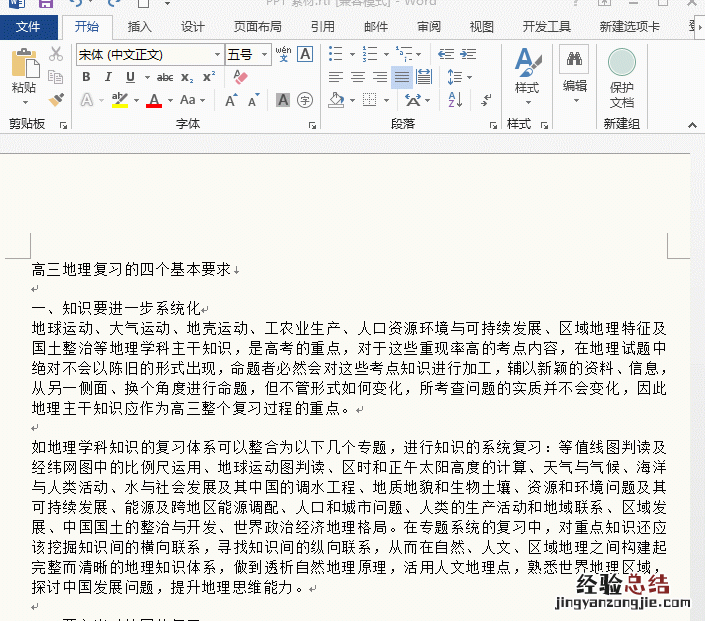Switch to the 插入 tab

pyautogui.click(x=140, y=27)
